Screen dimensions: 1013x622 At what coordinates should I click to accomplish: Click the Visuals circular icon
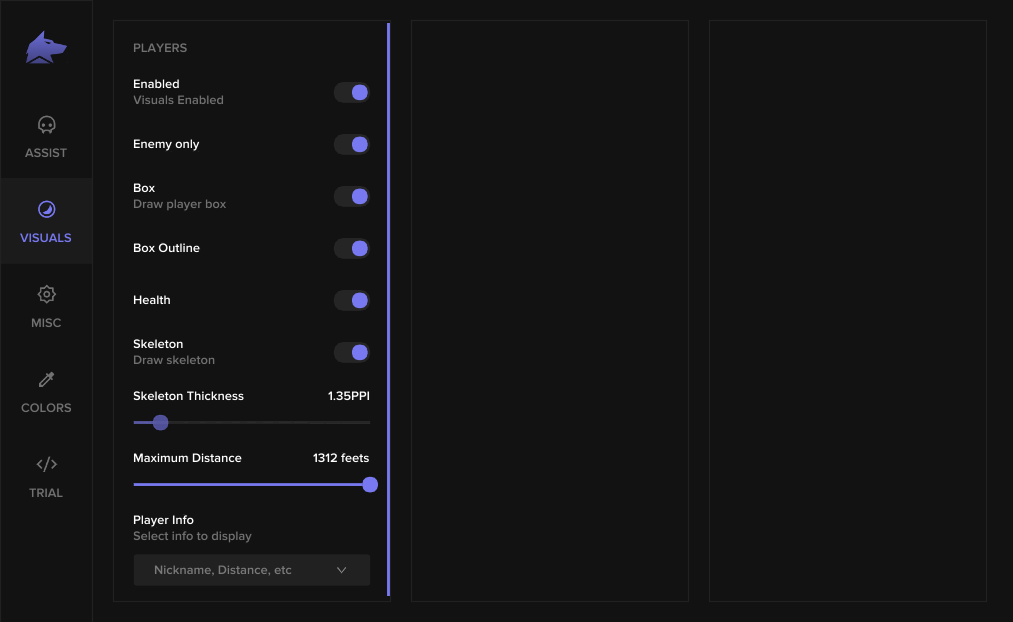[47, 209]
